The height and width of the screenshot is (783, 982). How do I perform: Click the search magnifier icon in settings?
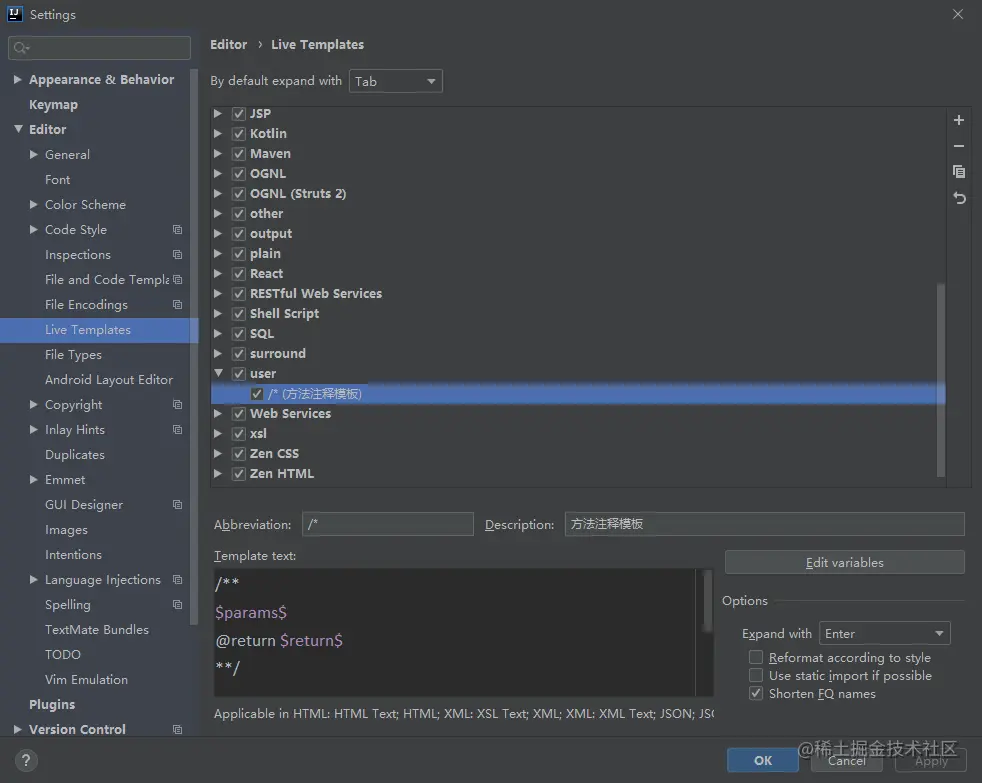click(21, 48)
